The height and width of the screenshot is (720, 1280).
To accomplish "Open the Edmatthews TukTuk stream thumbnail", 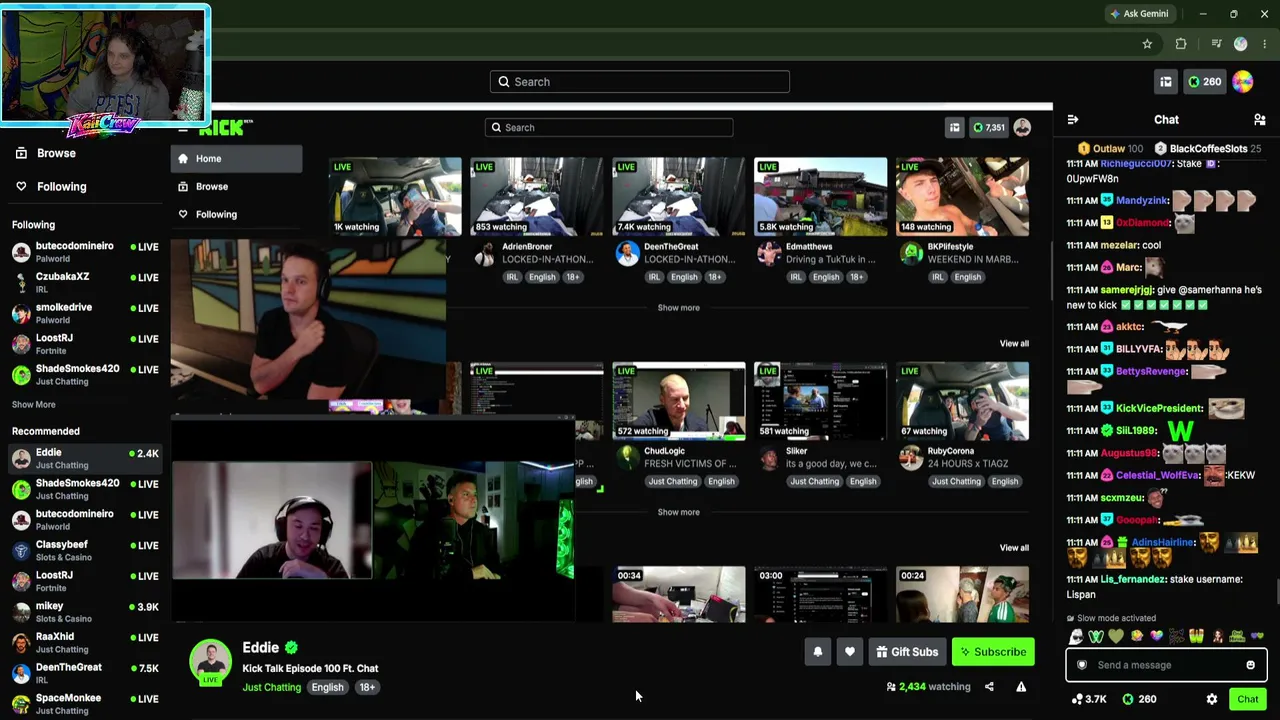I will [820, 196].
